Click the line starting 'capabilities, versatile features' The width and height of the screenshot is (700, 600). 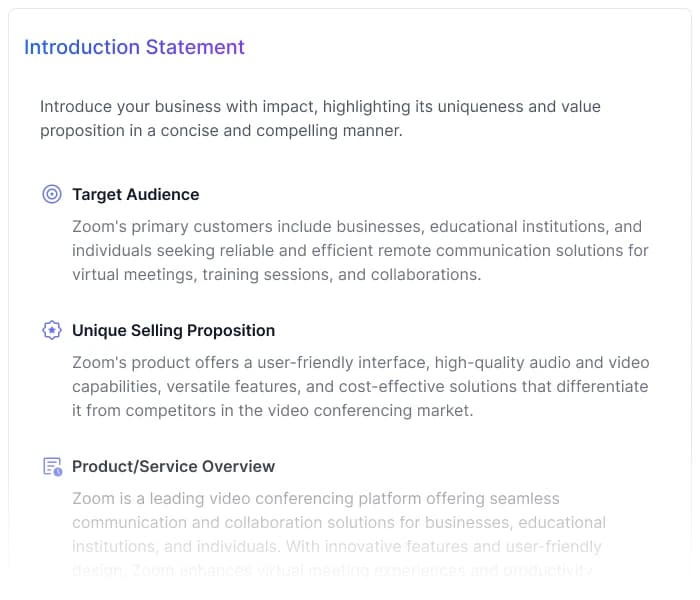pyautogui.click(x=360, y=386)
